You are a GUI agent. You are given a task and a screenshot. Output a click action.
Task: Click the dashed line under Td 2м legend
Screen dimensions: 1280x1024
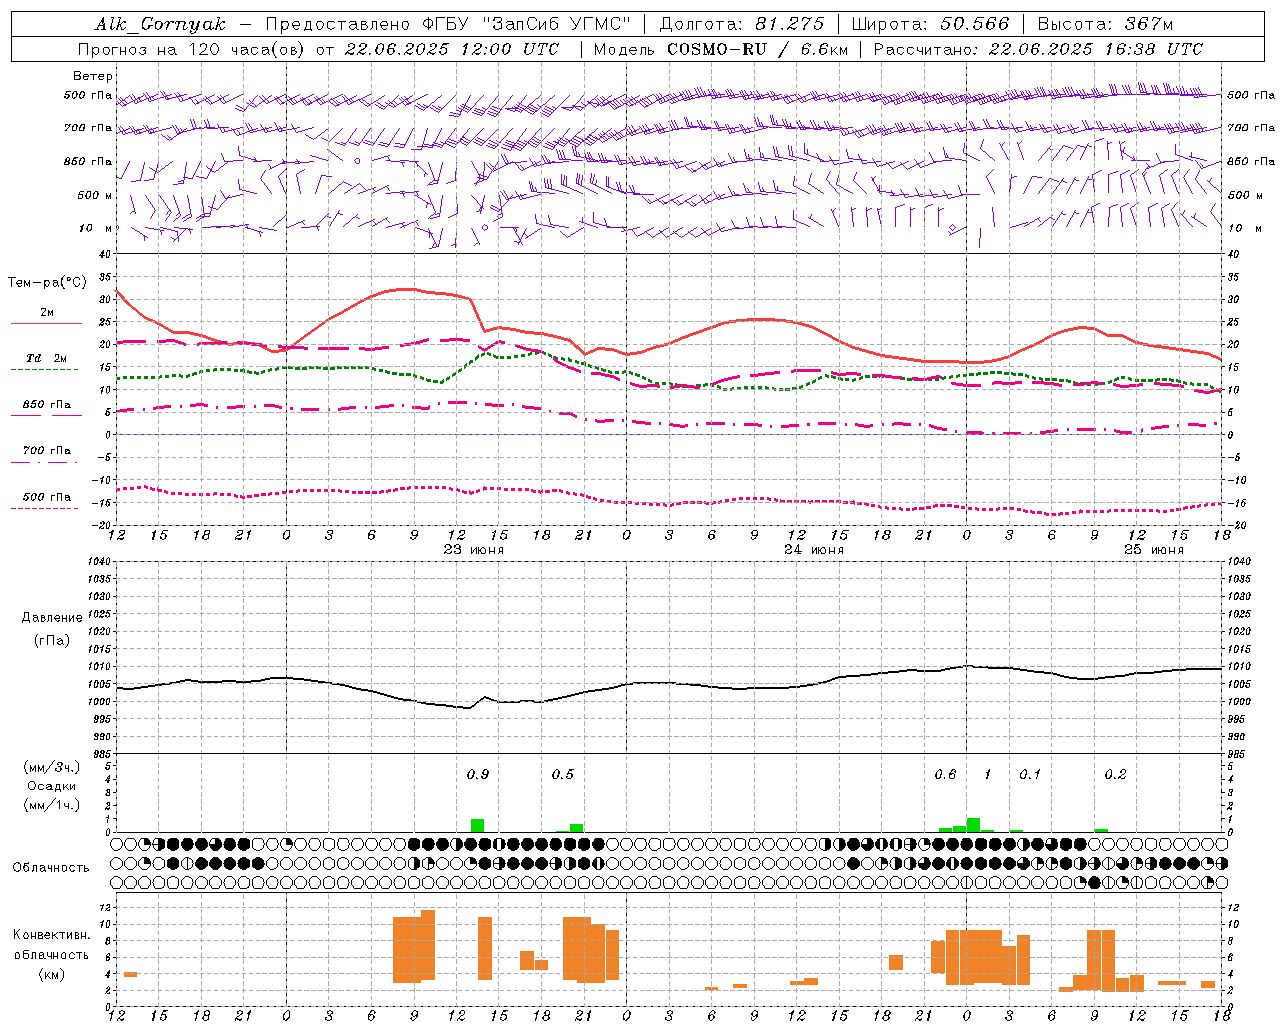(x=45, y=369)
